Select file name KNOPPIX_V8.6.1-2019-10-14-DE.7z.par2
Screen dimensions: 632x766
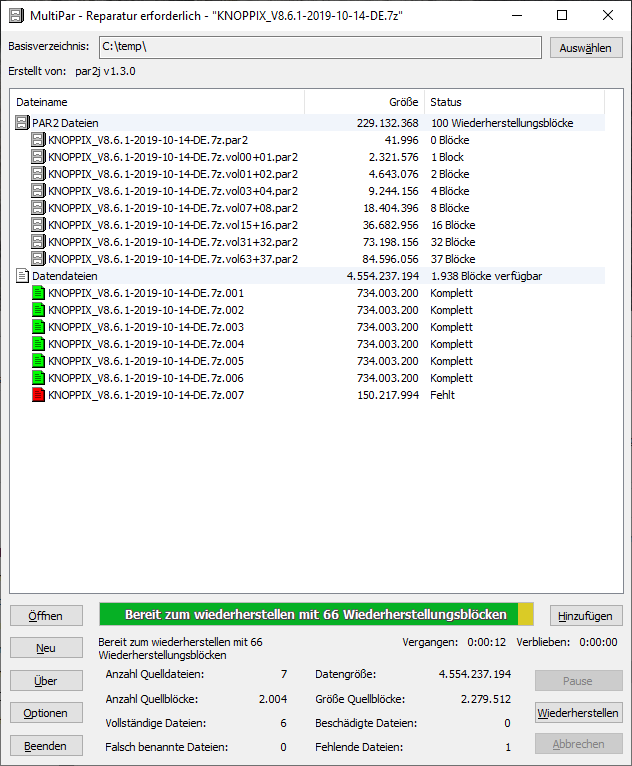click(148, 140)
